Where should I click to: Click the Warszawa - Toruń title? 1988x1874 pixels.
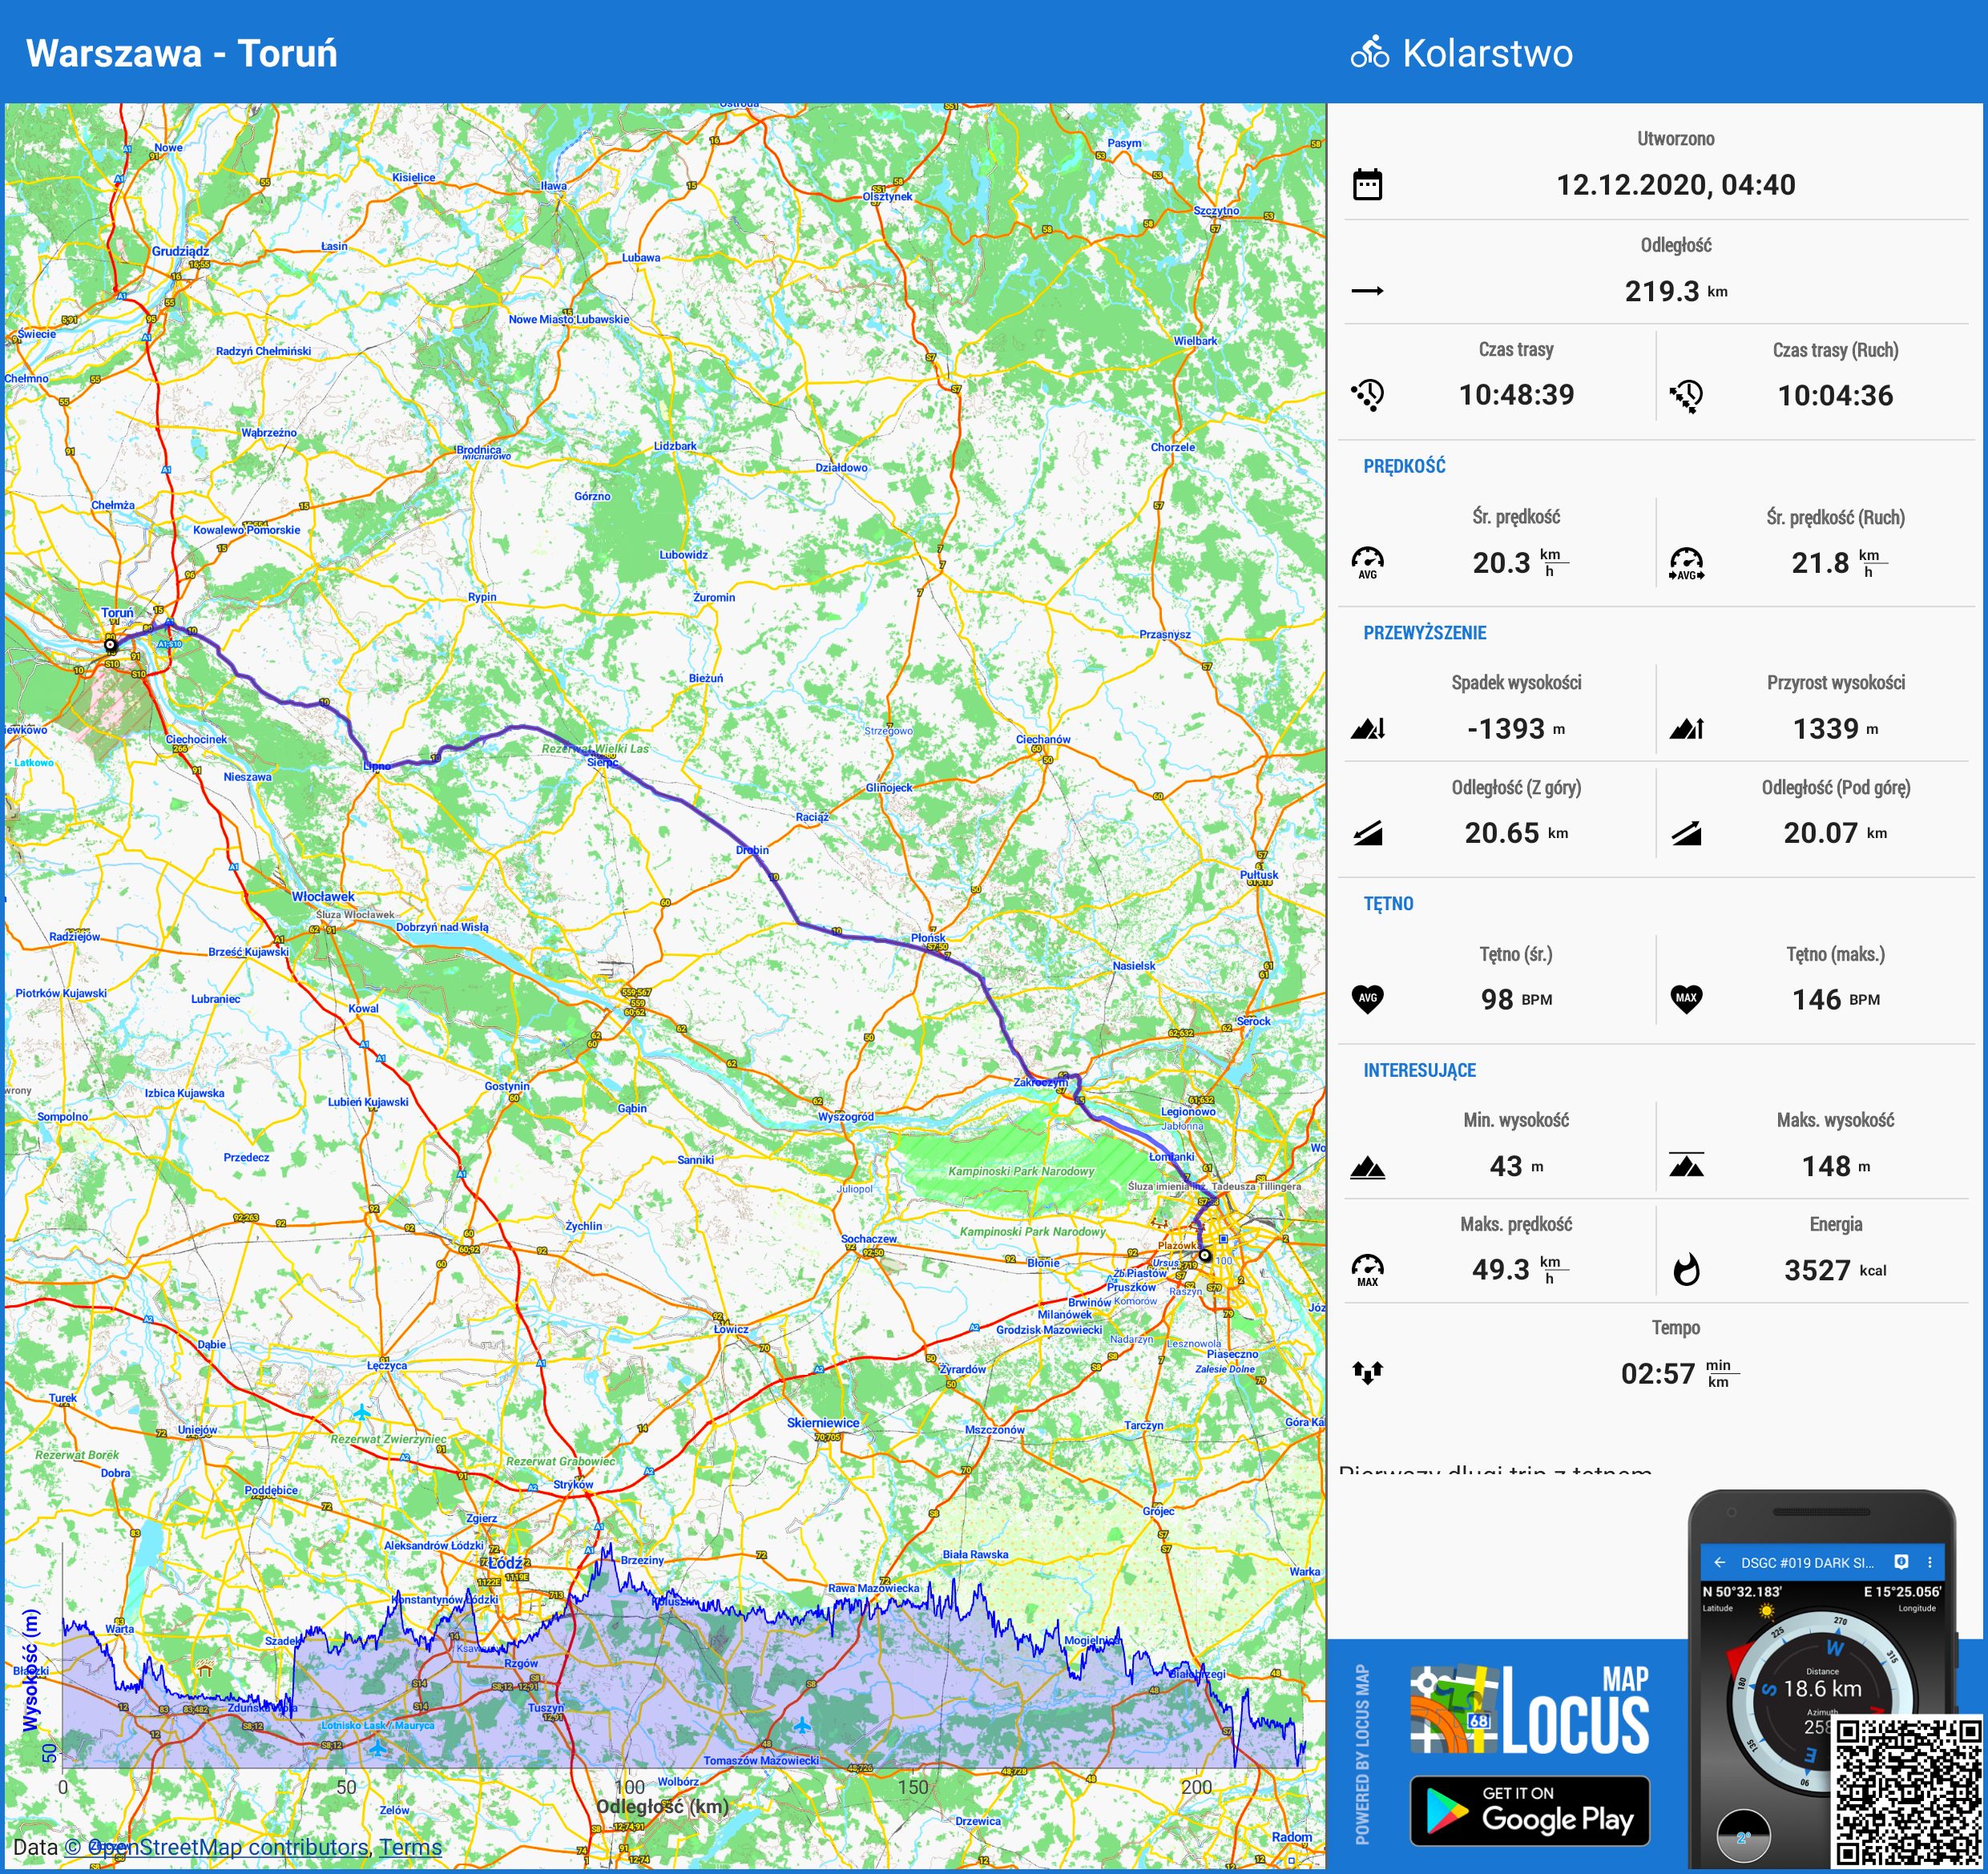coord(182,53)
